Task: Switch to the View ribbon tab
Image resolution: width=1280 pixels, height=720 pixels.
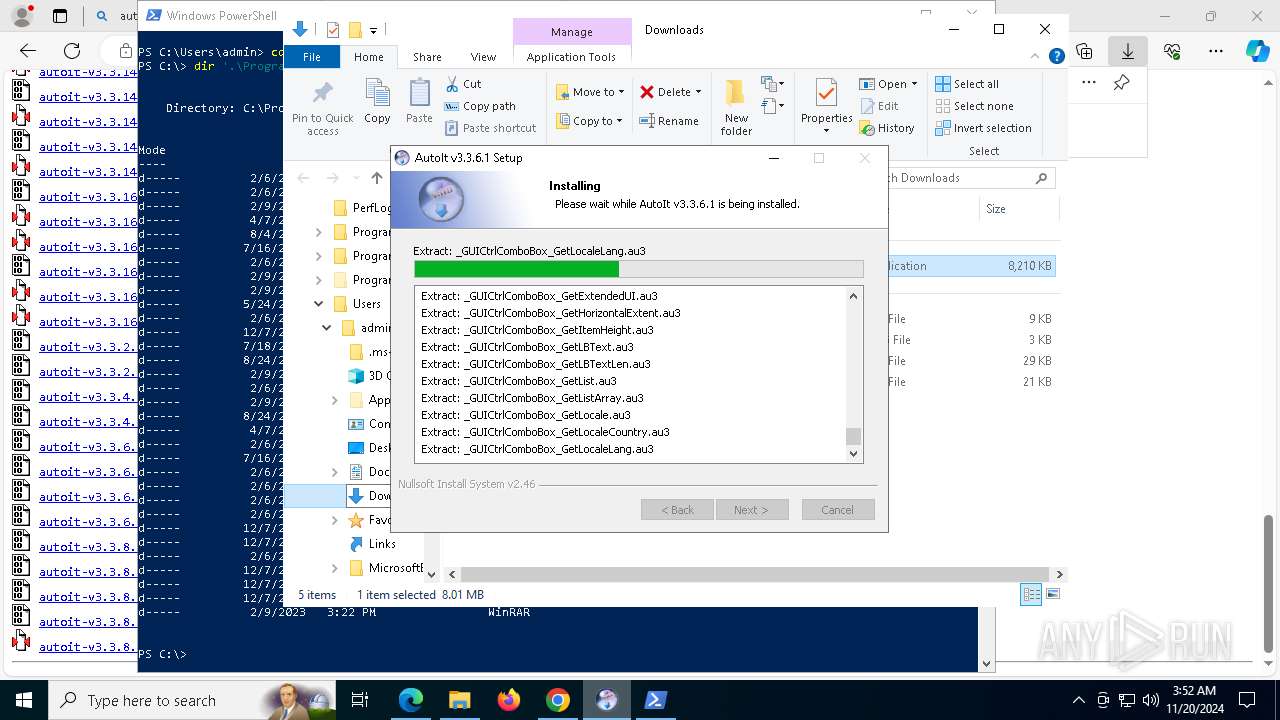Action: pyautogui.click(x=483, y=57)
